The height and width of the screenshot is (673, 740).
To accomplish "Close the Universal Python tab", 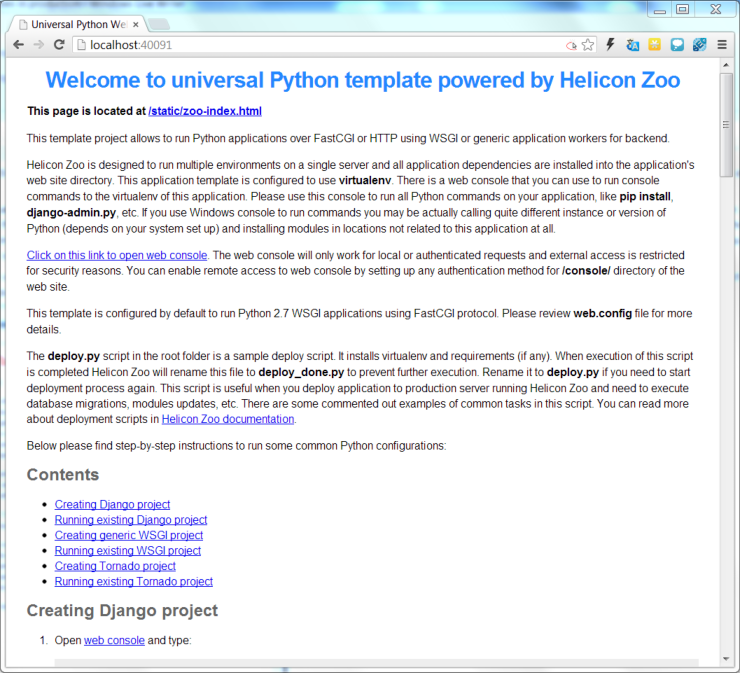I will (137, 23).
